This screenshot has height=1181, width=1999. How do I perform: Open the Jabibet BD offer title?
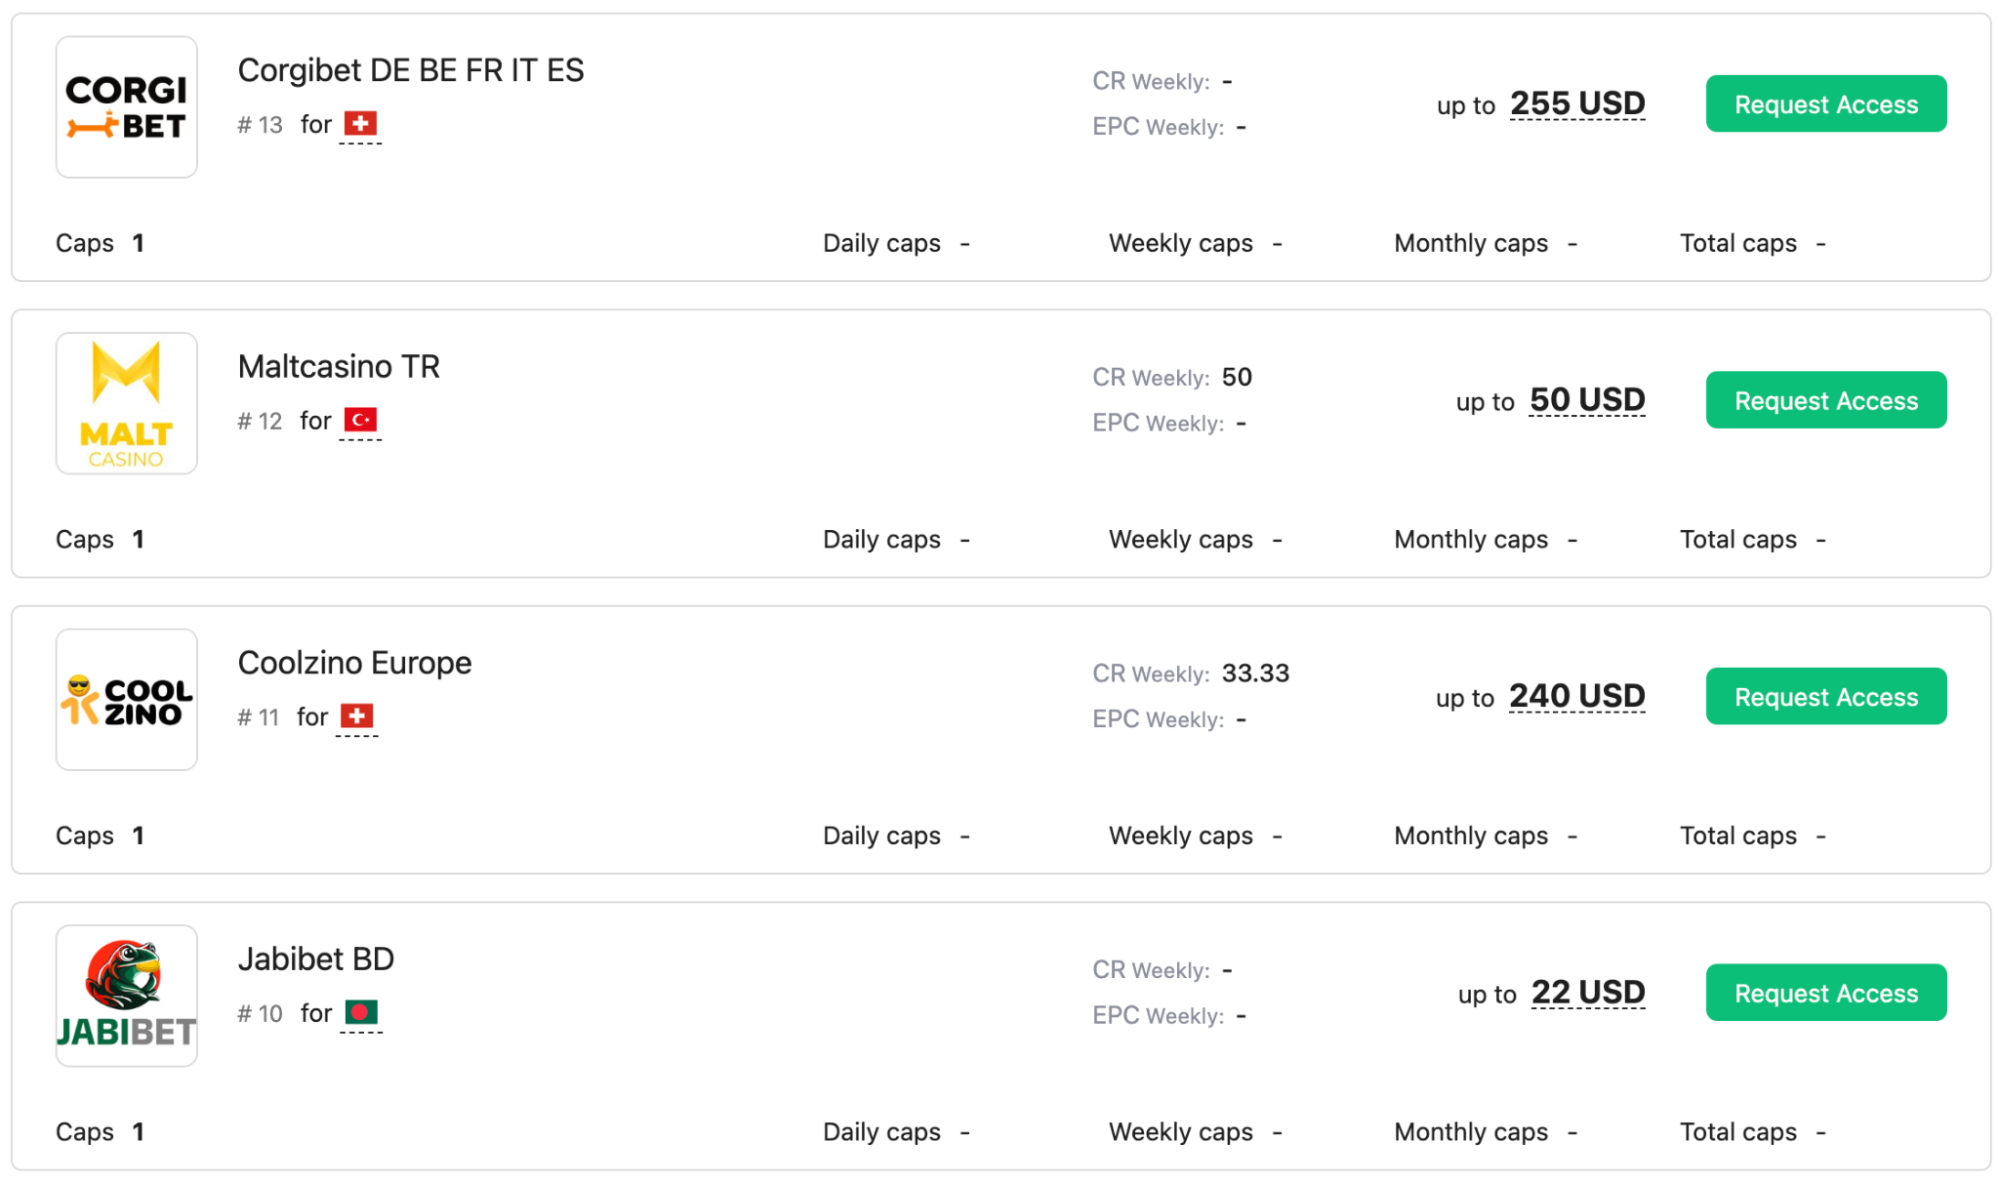(x=315, y=958)
